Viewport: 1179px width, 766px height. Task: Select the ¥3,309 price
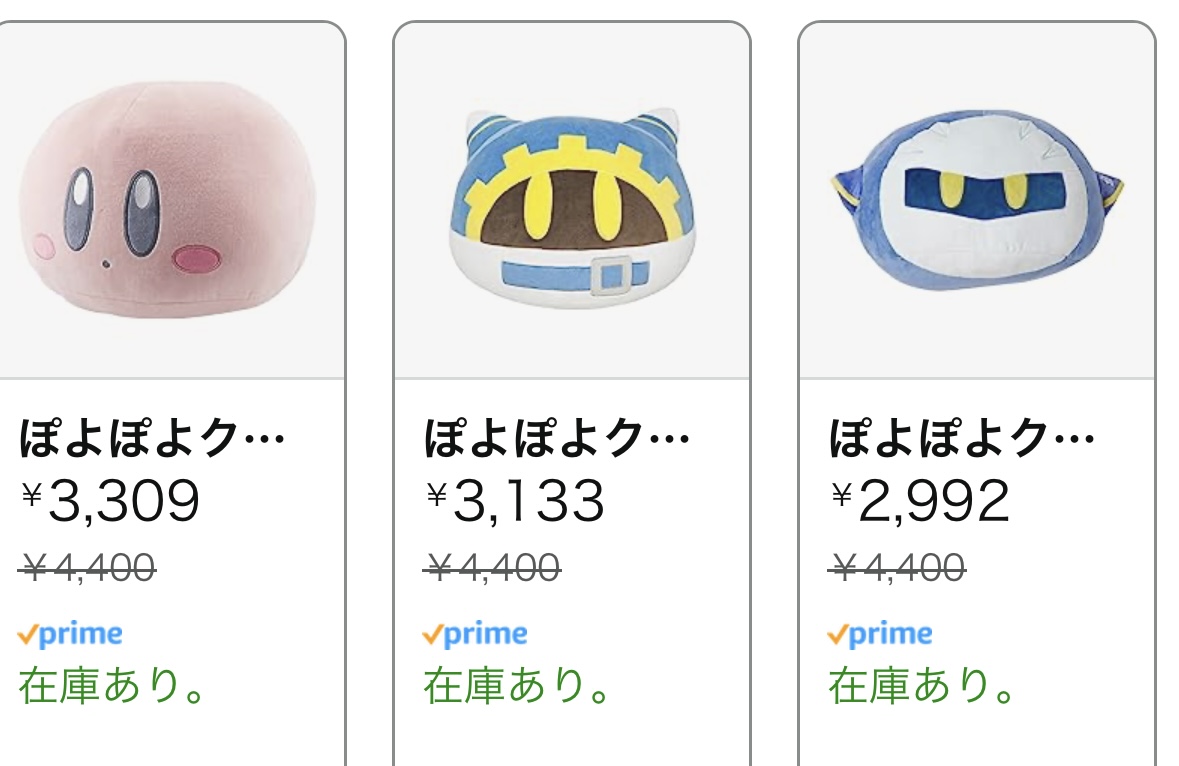tap(112, 501)
